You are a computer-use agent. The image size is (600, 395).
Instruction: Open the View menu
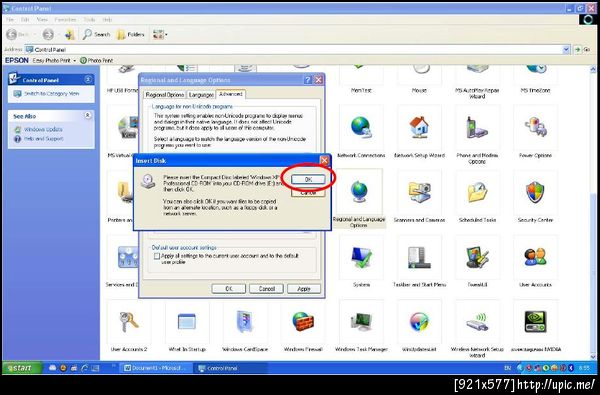point(42,19)
